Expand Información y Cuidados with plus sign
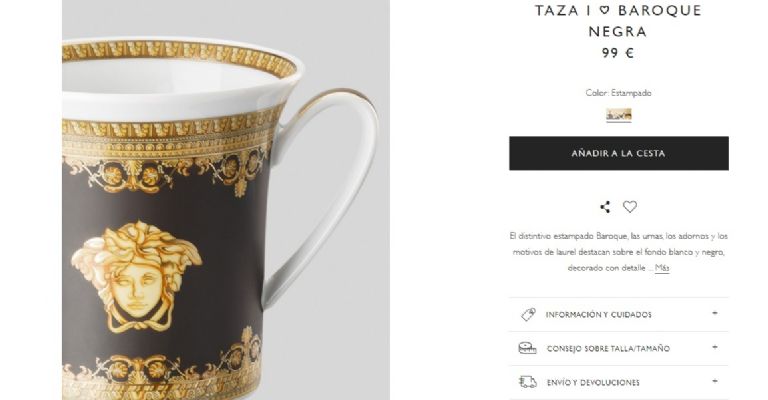The height and width of the screenshot is (400, 768). pyautogui.click(x=715, y=313)
